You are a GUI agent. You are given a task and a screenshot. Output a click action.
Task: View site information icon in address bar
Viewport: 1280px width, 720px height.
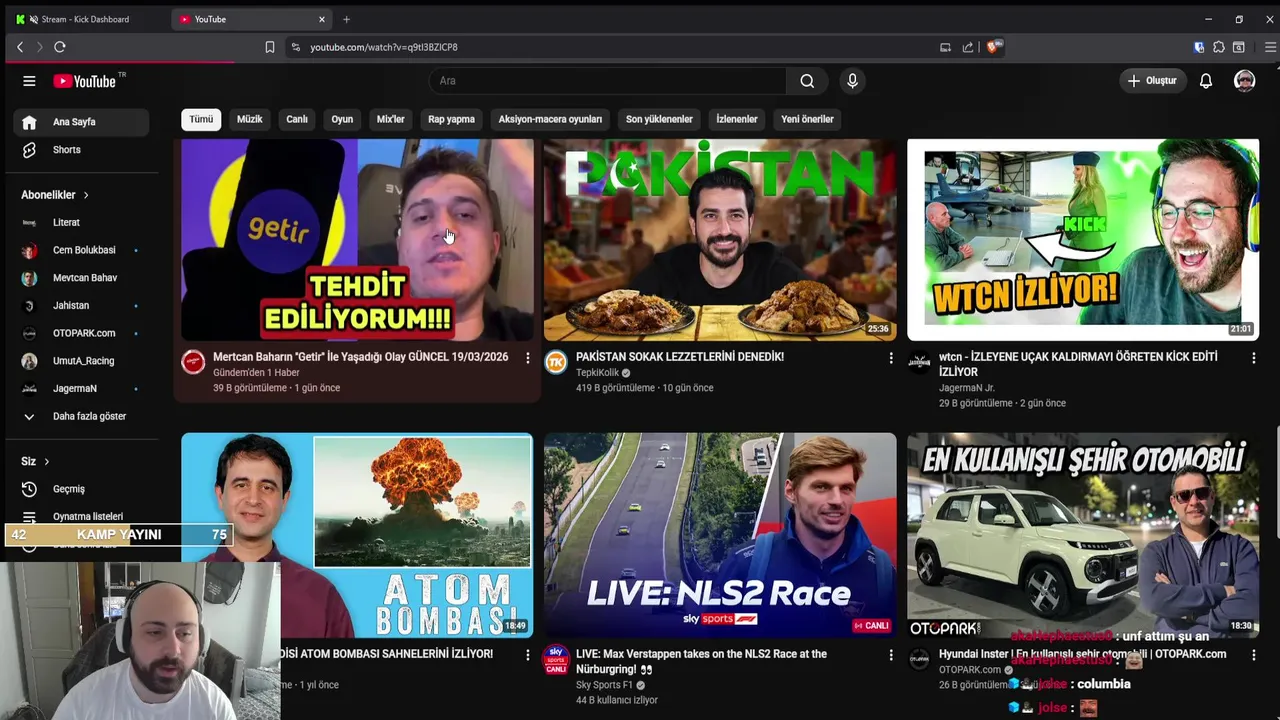[x=295, y=47]
